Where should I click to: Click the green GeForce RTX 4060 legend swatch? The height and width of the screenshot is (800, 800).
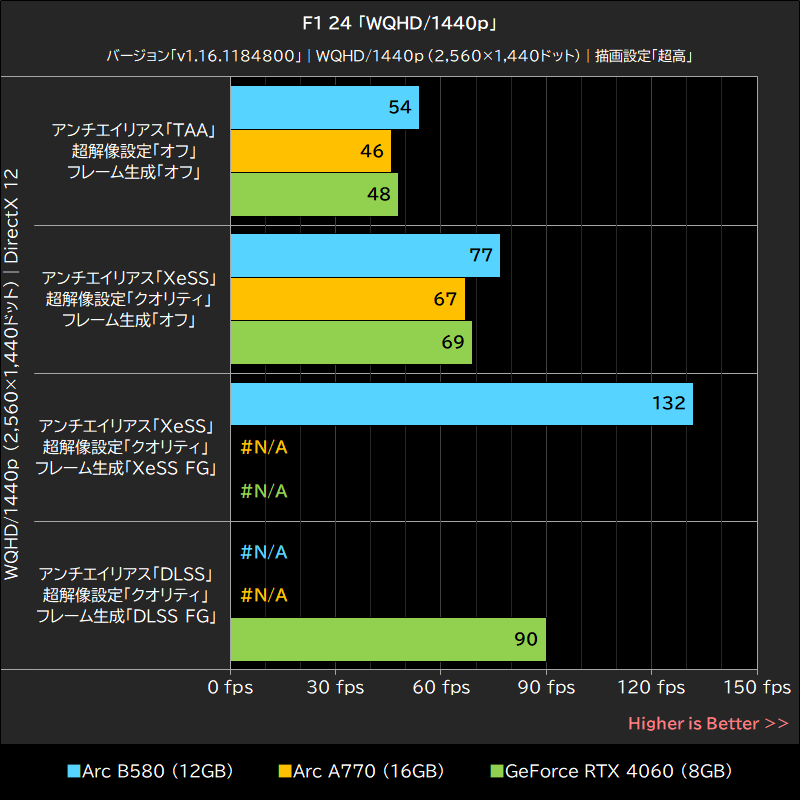[x=497, y=771]
